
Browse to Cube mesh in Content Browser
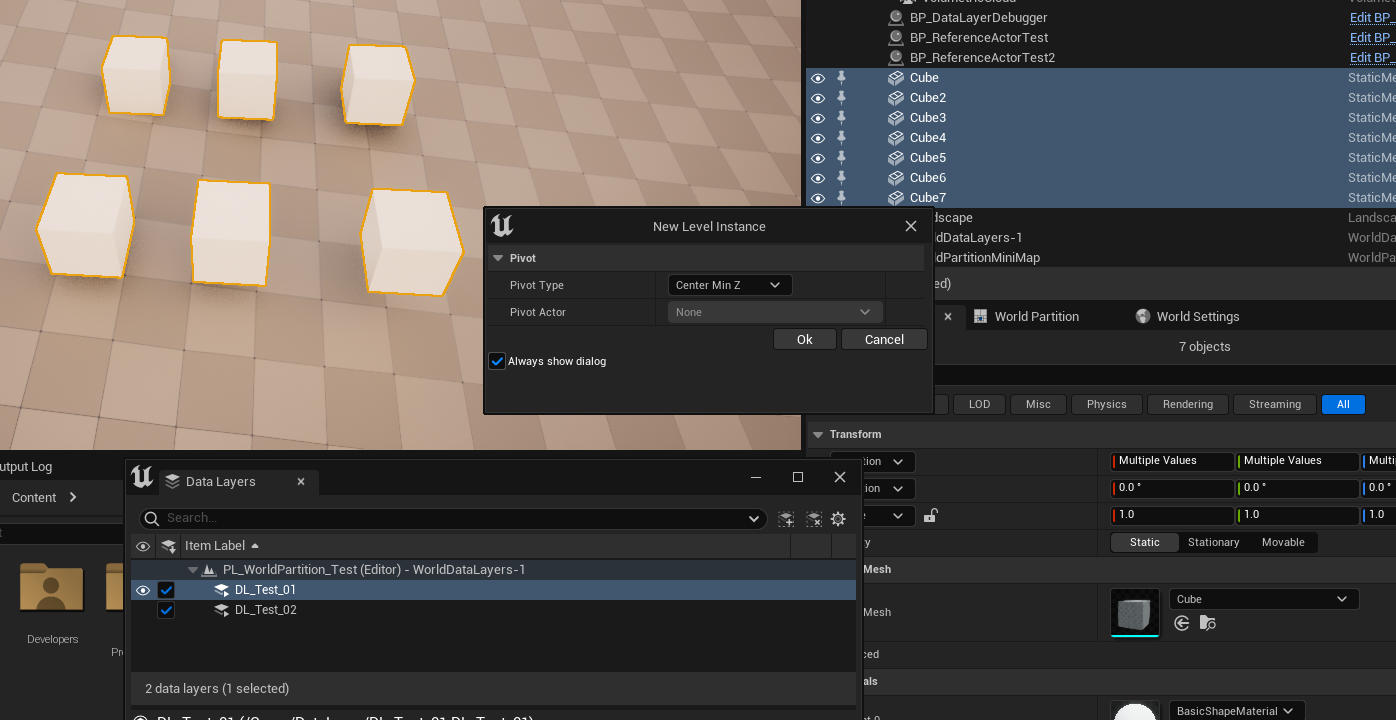(x=1208, y=623)
